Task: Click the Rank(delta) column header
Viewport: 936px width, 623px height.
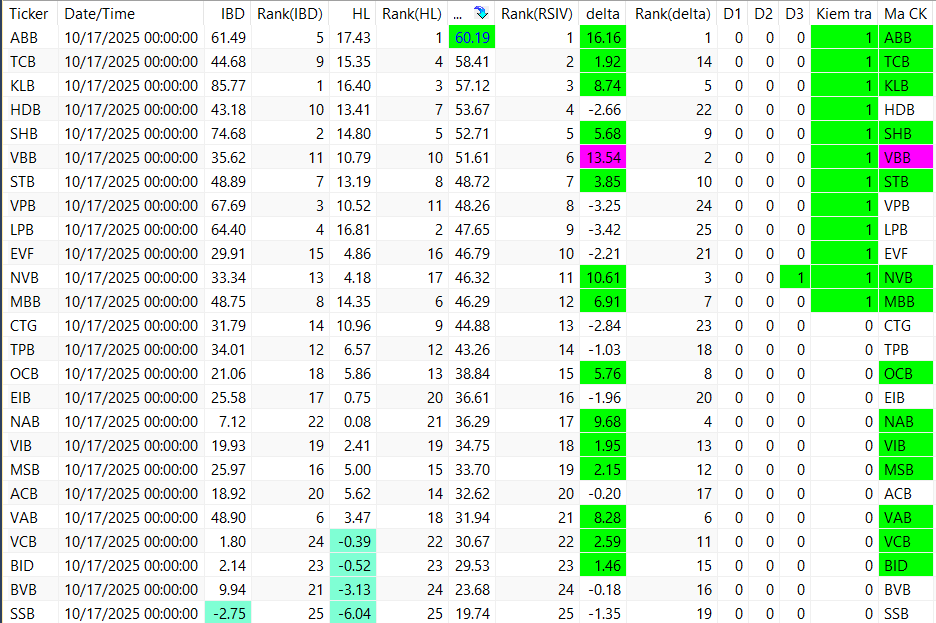Action: (672, 13)
